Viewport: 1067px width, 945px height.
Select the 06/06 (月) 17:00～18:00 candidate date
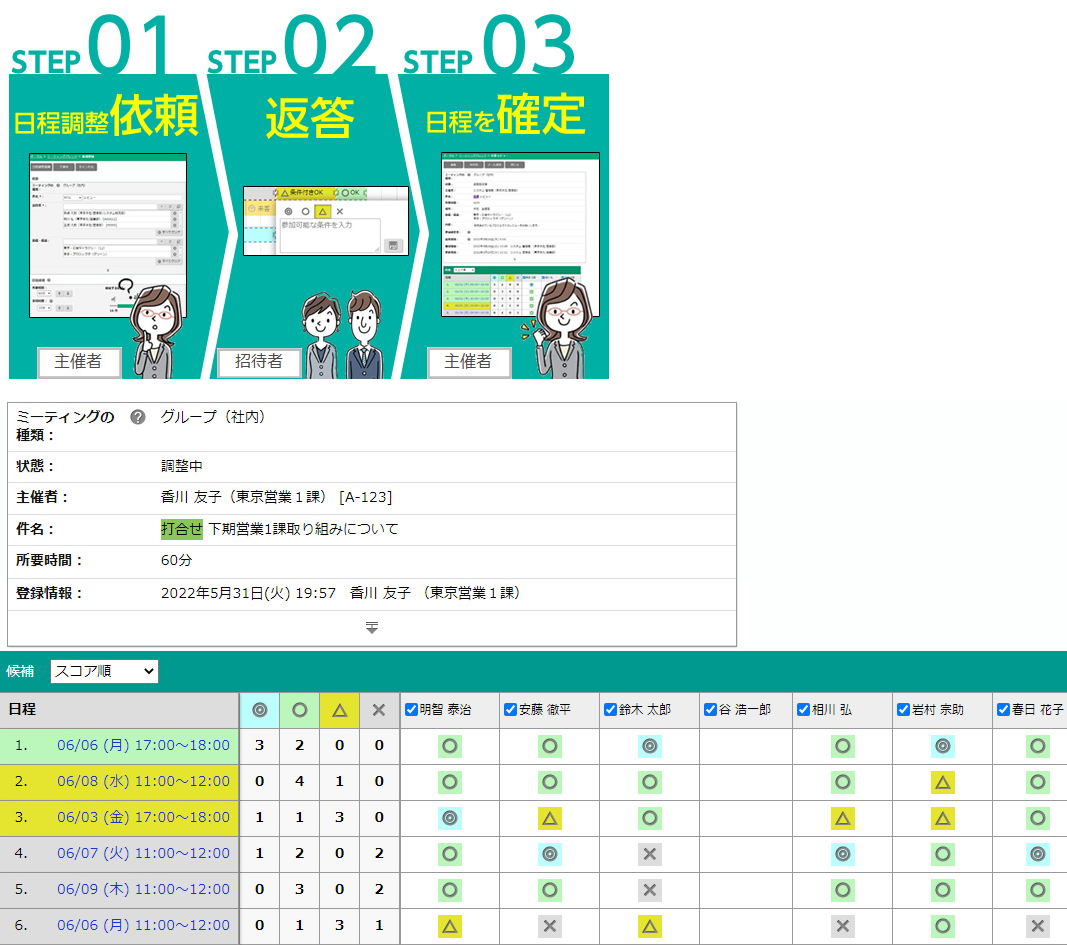[x=143, y=746]
